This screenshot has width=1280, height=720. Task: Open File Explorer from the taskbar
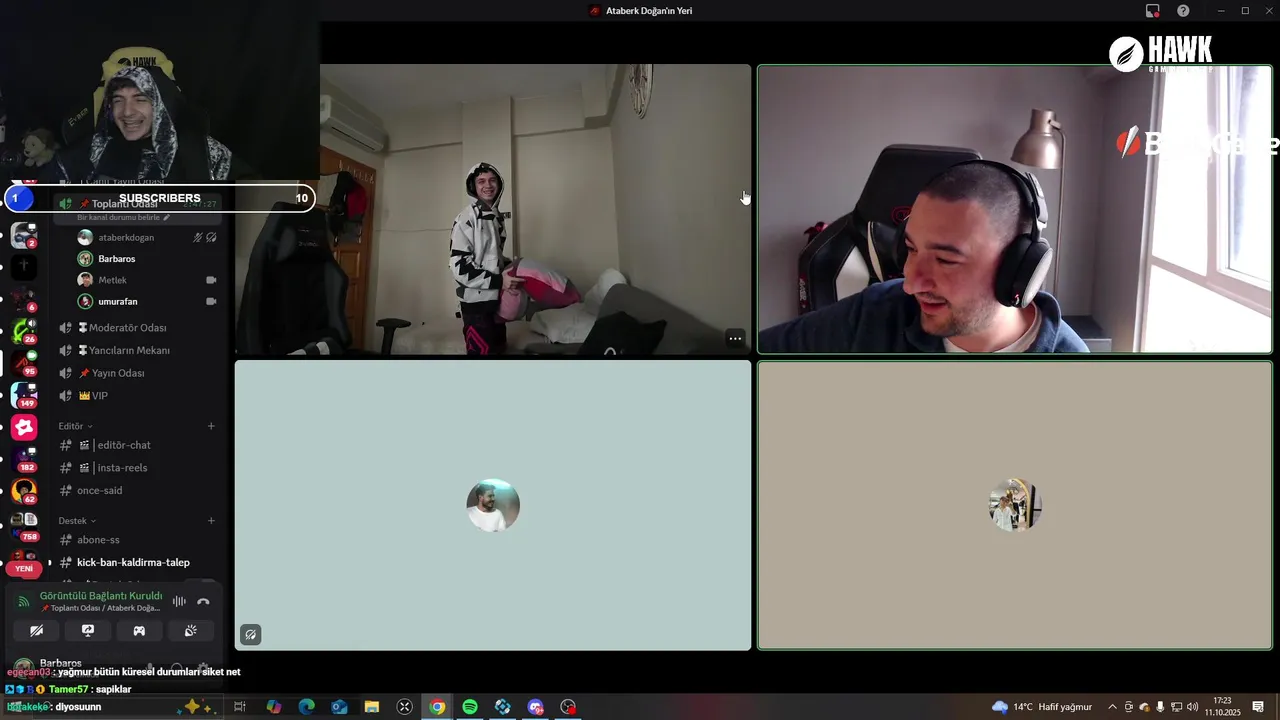(372, 707)
